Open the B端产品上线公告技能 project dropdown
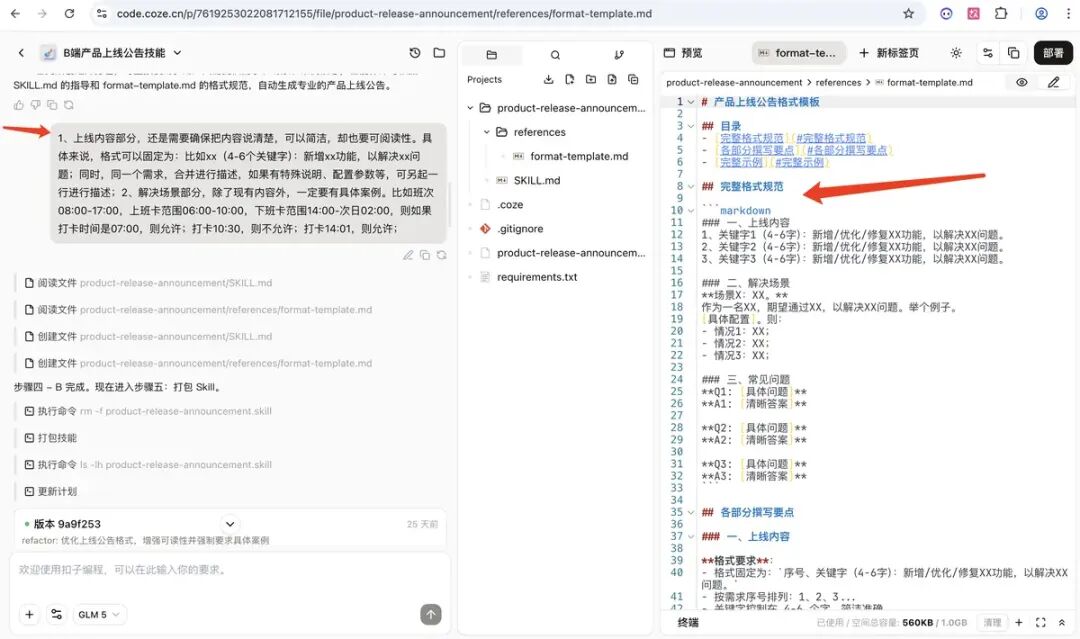Viewport: 1080px width, 639px height. tap(177, 52)
